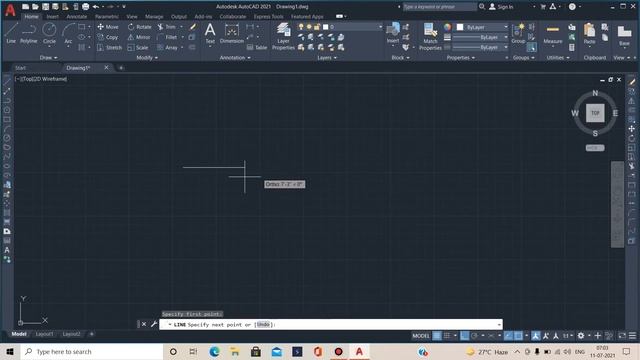Click the TOP face of the ViewCube
Viewport: 640px width, 360px height.
[595, 113]
